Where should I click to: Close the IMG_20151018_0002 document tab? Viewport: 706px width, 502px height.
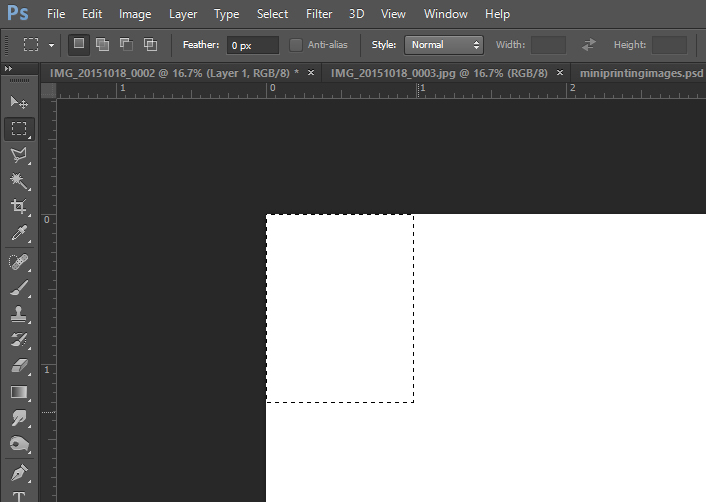coord(311,73)
